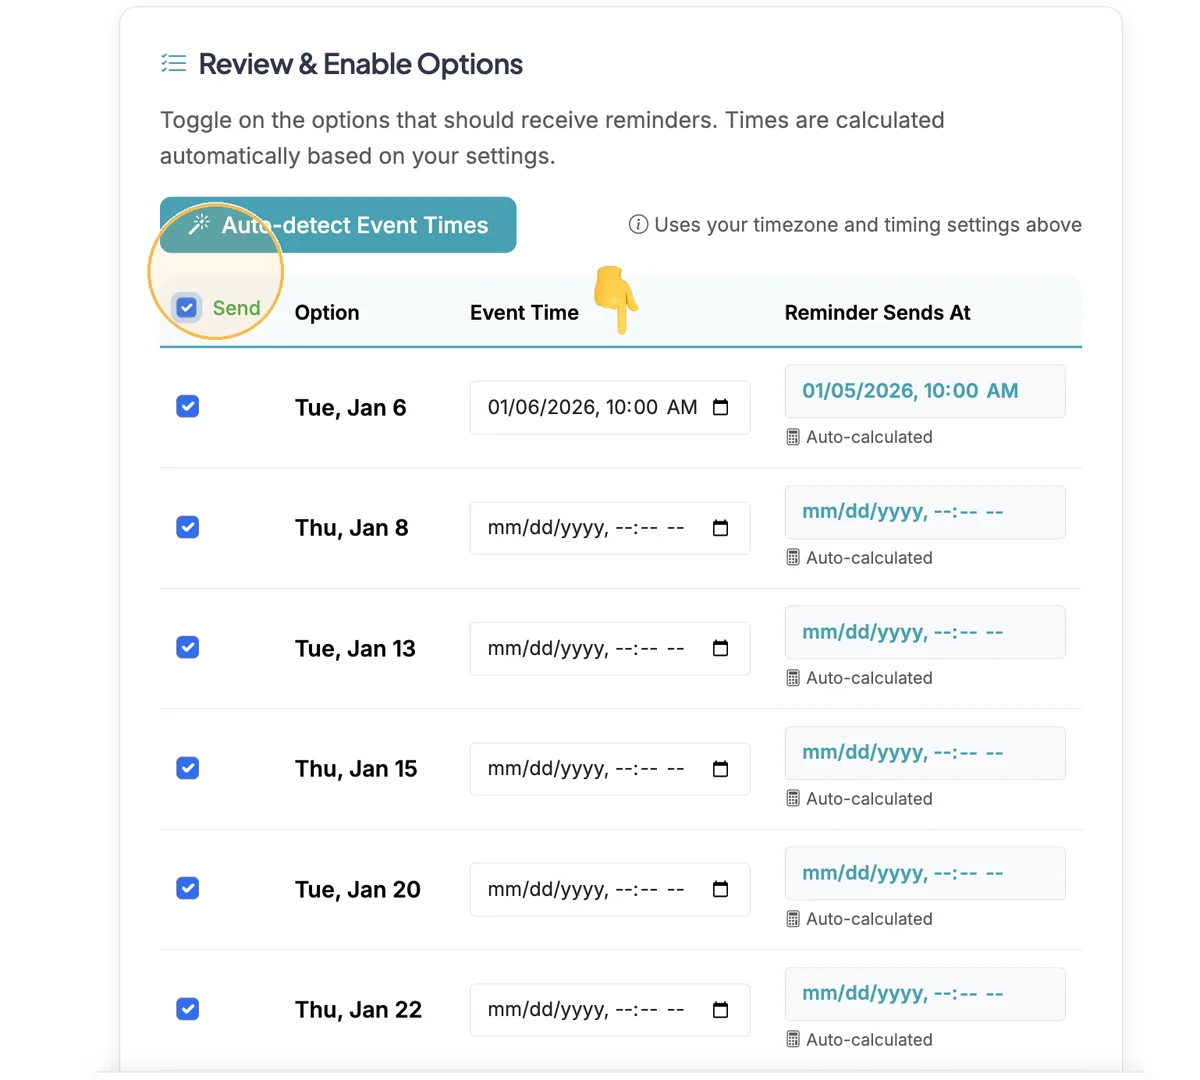Open calendar picker for Tue, Jan 6 event time
1200x1080 pixels.
pyautogui.click(x=720, y=407)
